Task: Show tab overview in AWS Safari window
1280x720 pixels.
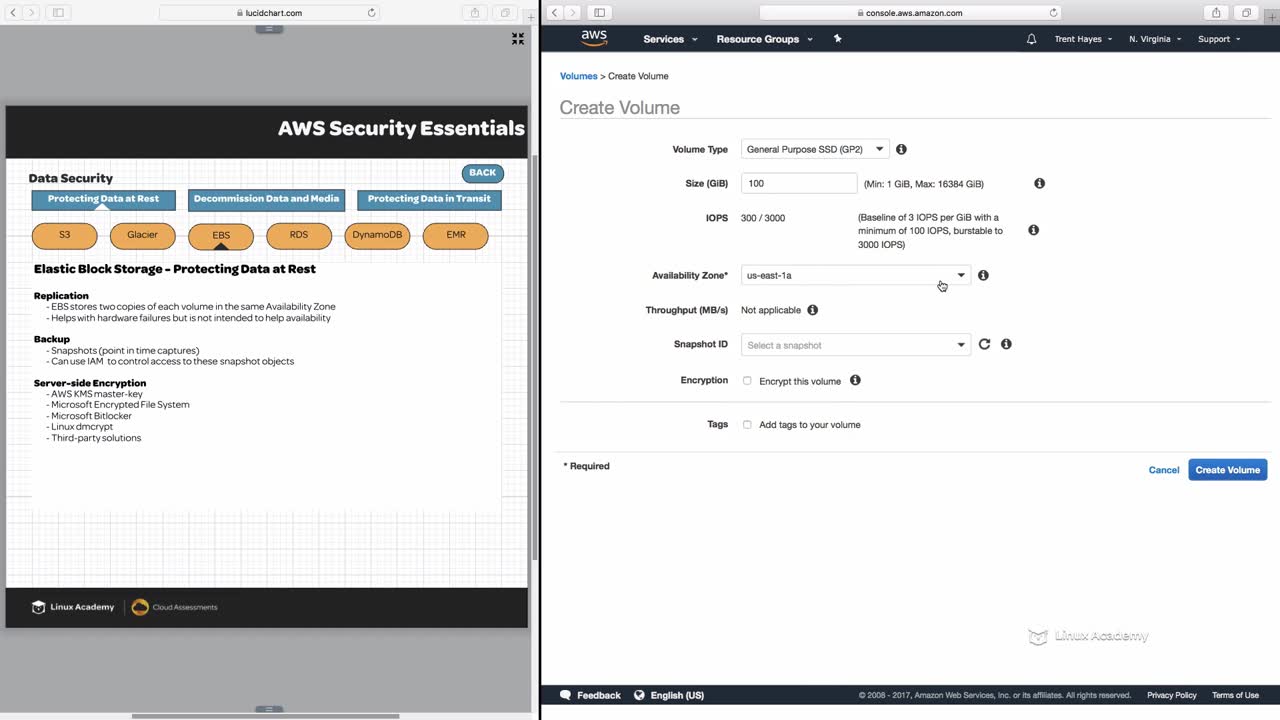Action: coord(1246,13)
